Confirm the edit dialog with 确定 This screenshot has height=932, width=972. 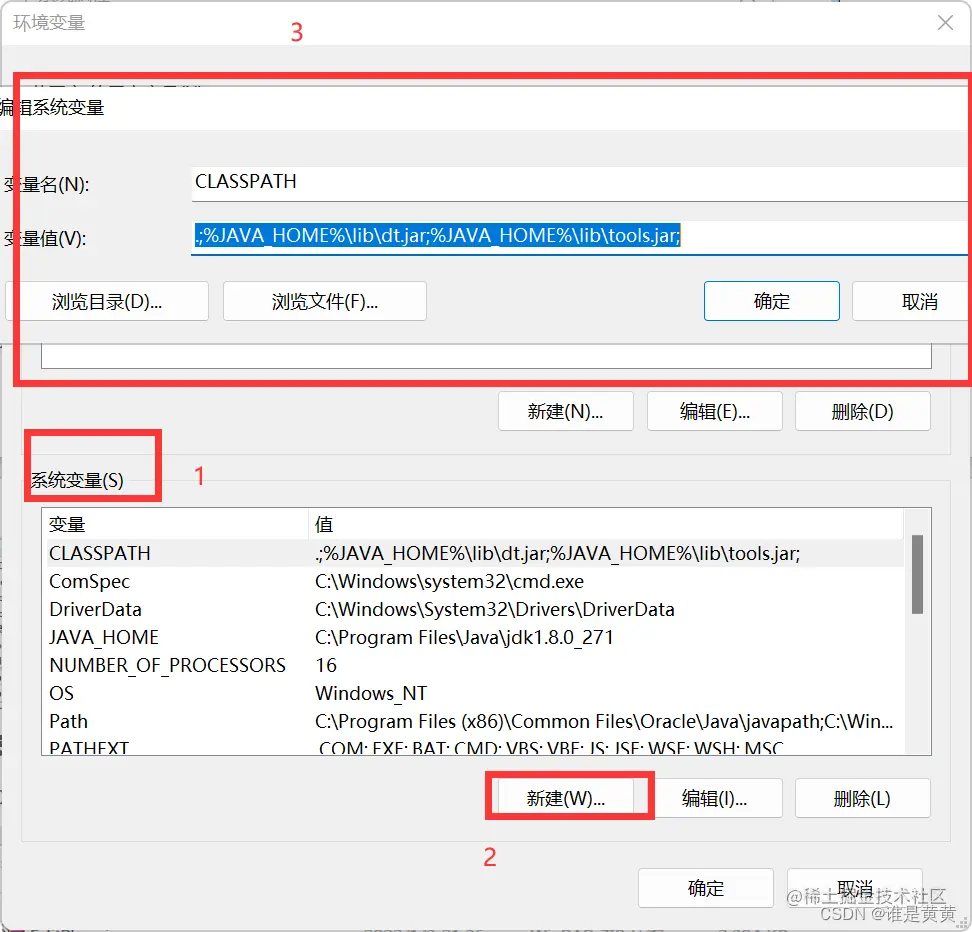(772, 301)
